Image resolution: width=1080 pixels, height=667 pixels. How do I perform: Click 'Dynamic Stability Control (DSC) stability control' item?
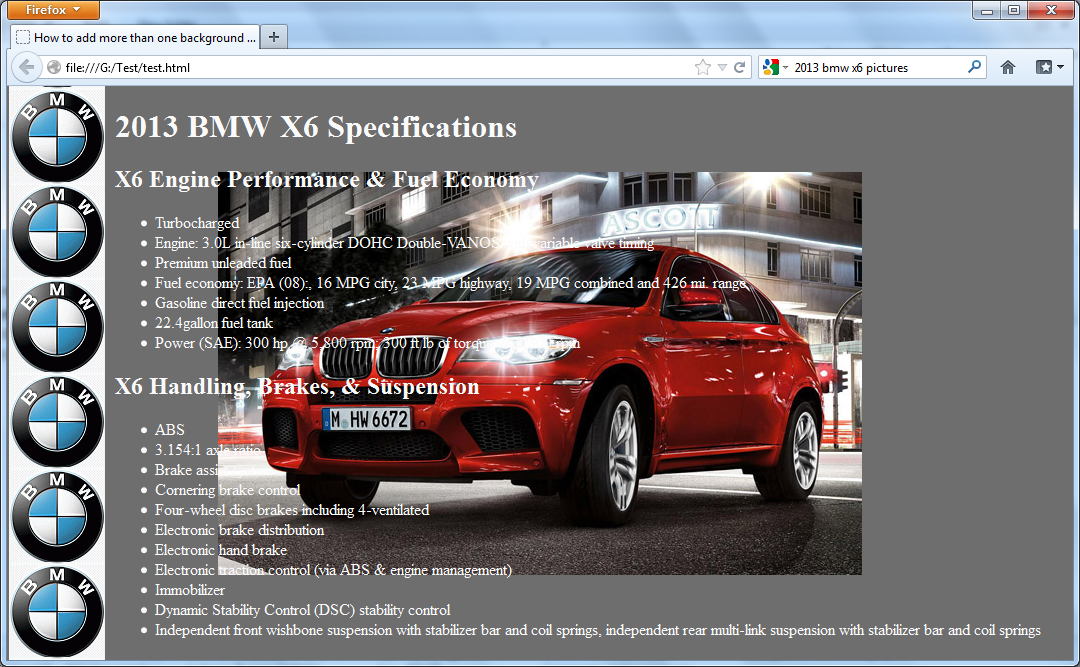click(x=302, y=610)
